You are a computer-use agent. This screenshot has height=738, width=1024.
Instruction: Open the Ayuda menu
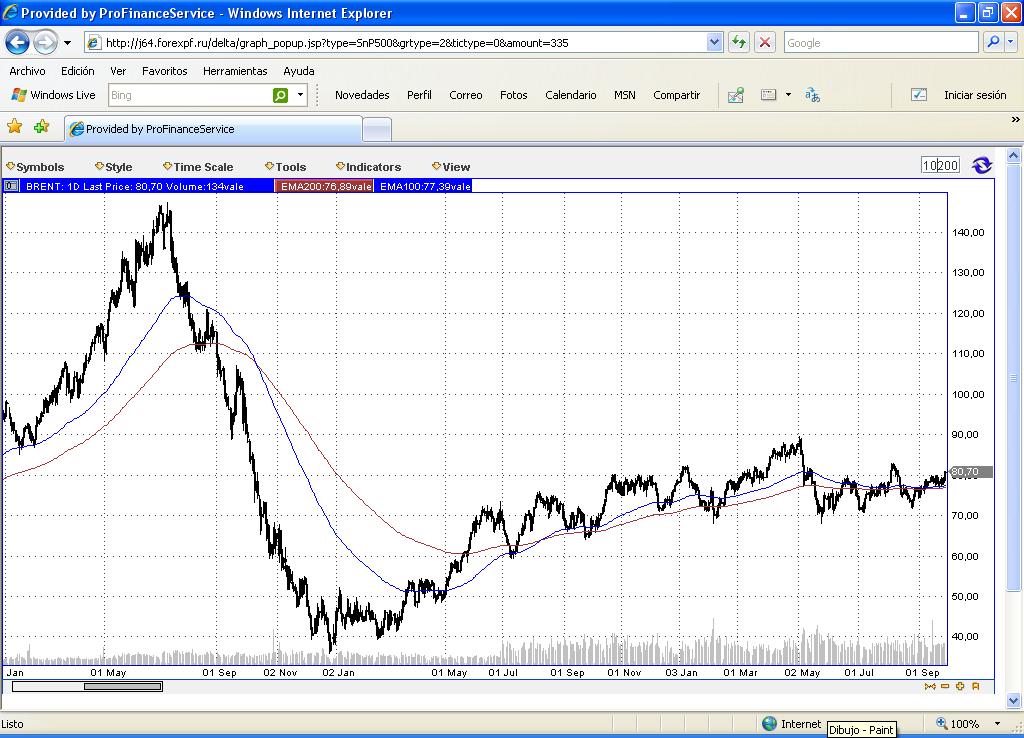point(298,71)
